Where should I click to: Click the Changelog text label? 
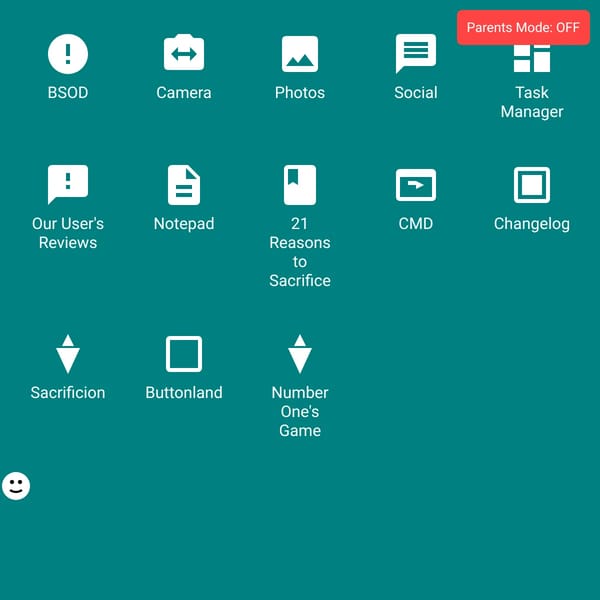pos(532,223)
